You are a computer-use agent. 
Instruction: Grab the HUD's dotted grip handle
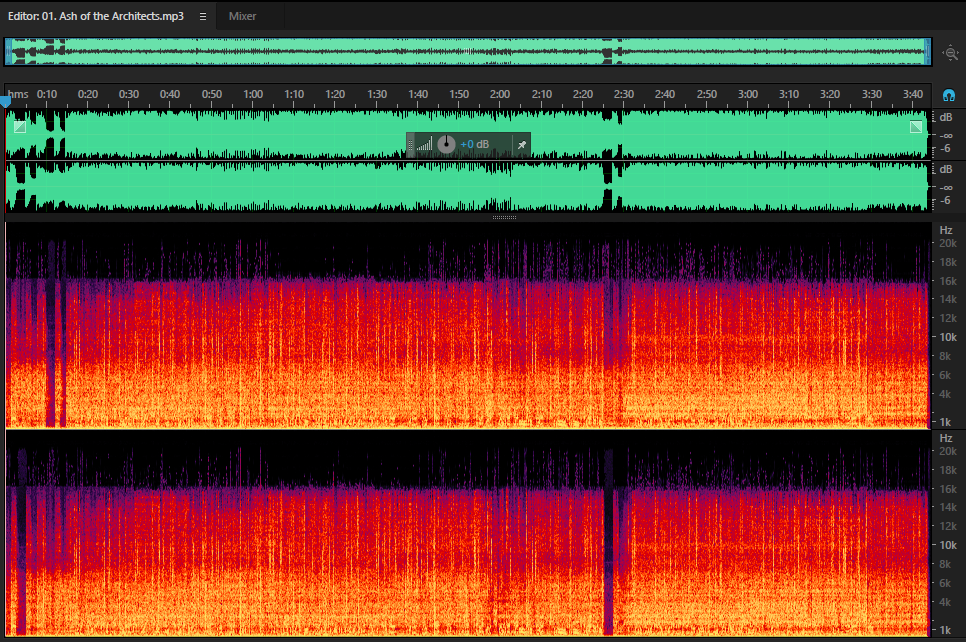click(410, 145)
